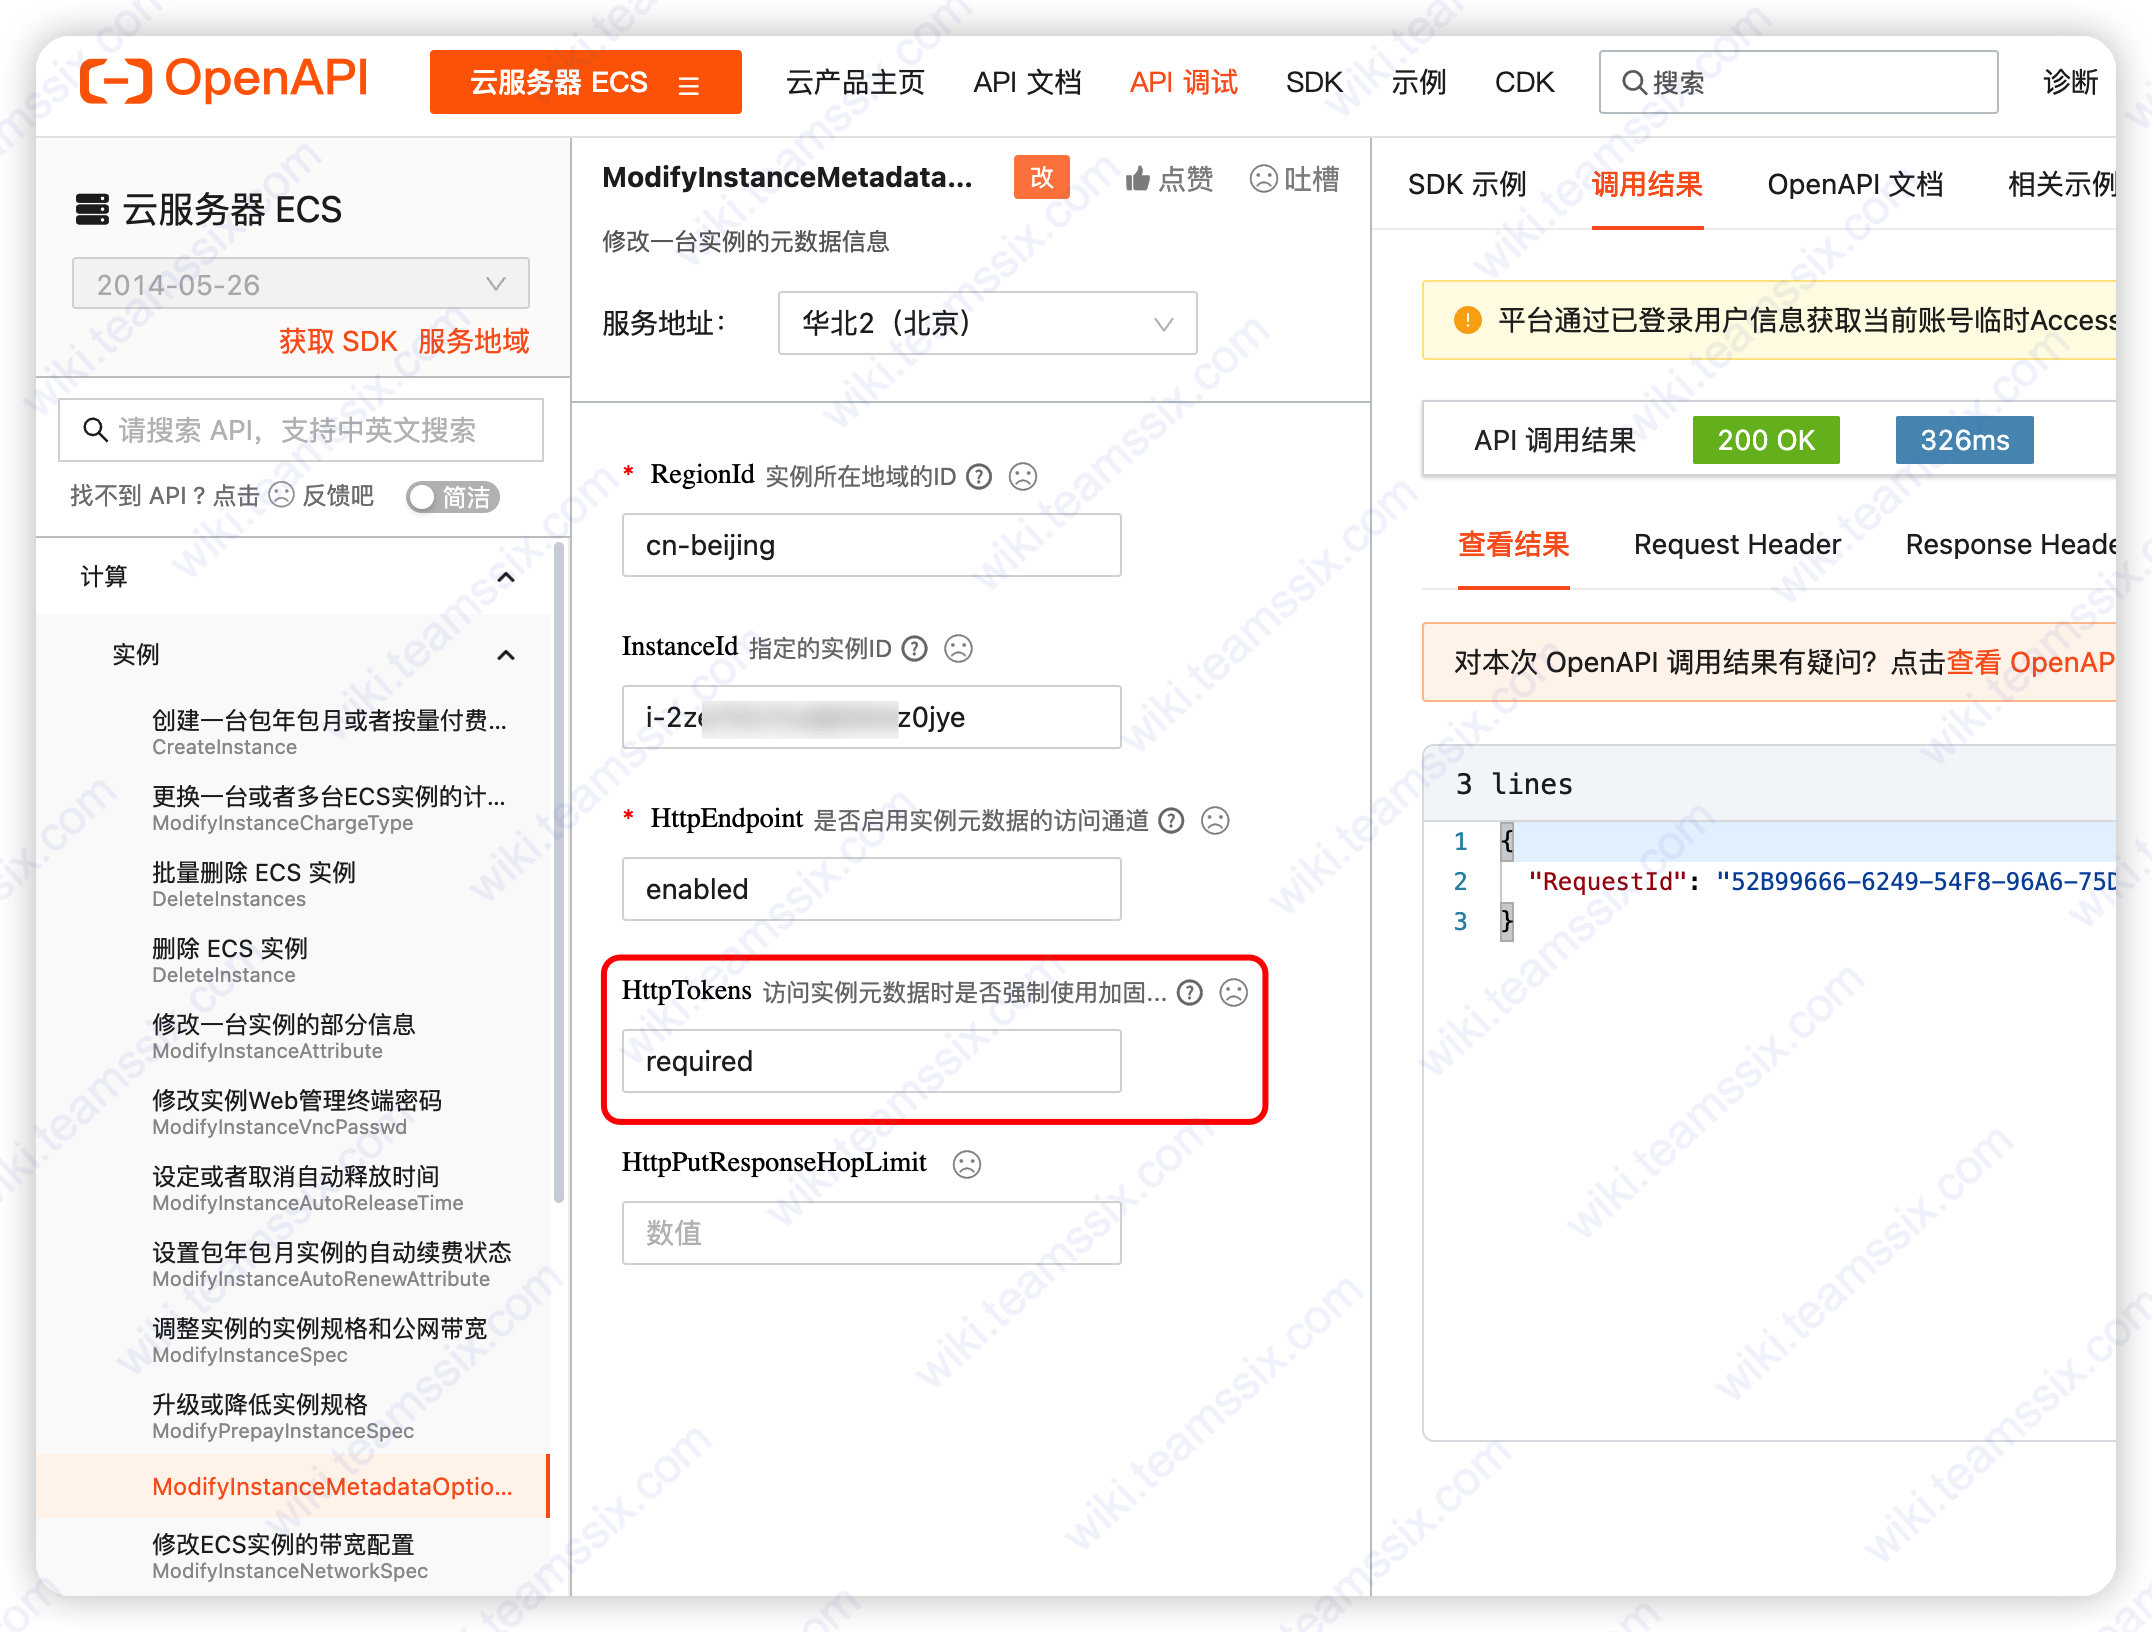Click help icon next to HttpEndpoint
The image size is (2152, 1632).
1170,821
